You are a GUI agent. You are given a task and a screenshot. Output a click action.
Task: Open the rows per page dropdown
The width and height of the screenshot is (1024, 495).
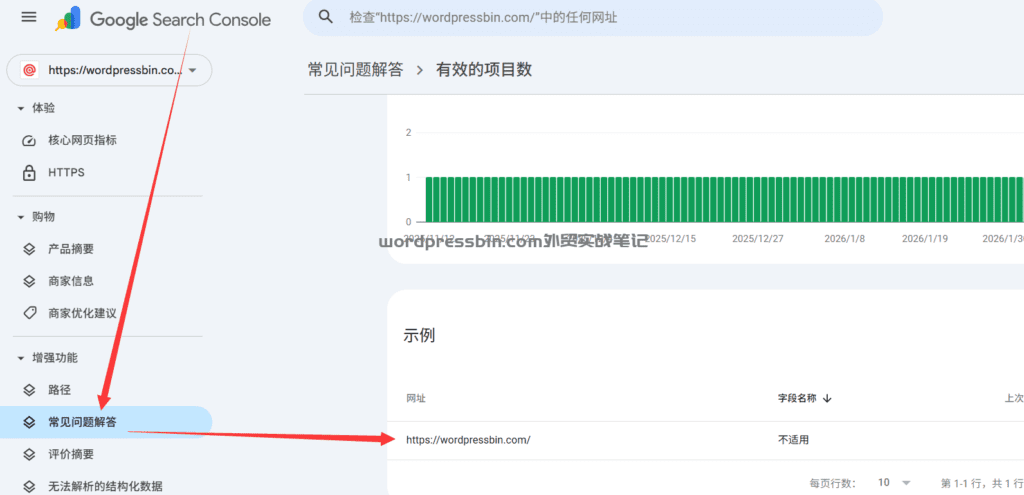(894, 482)
